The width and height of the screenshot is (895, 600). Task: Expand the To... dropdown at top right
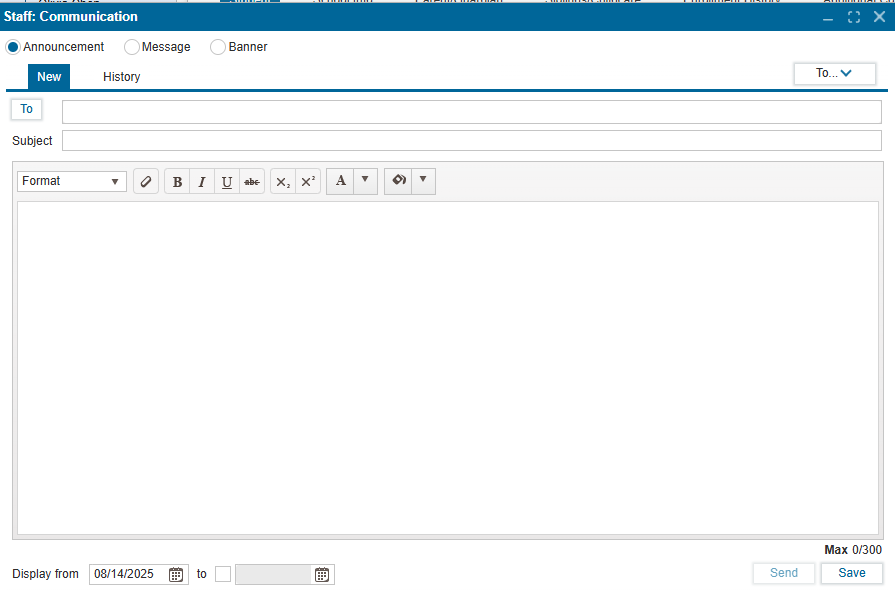(834, 73)
